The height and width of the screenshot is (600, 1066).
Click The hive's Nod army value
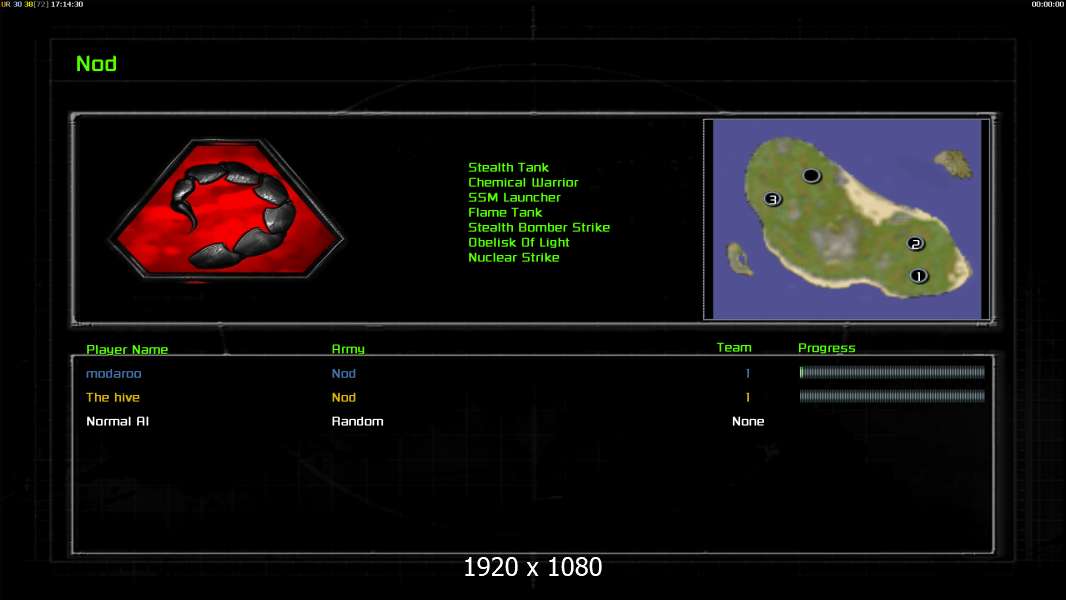click(343, 397)
